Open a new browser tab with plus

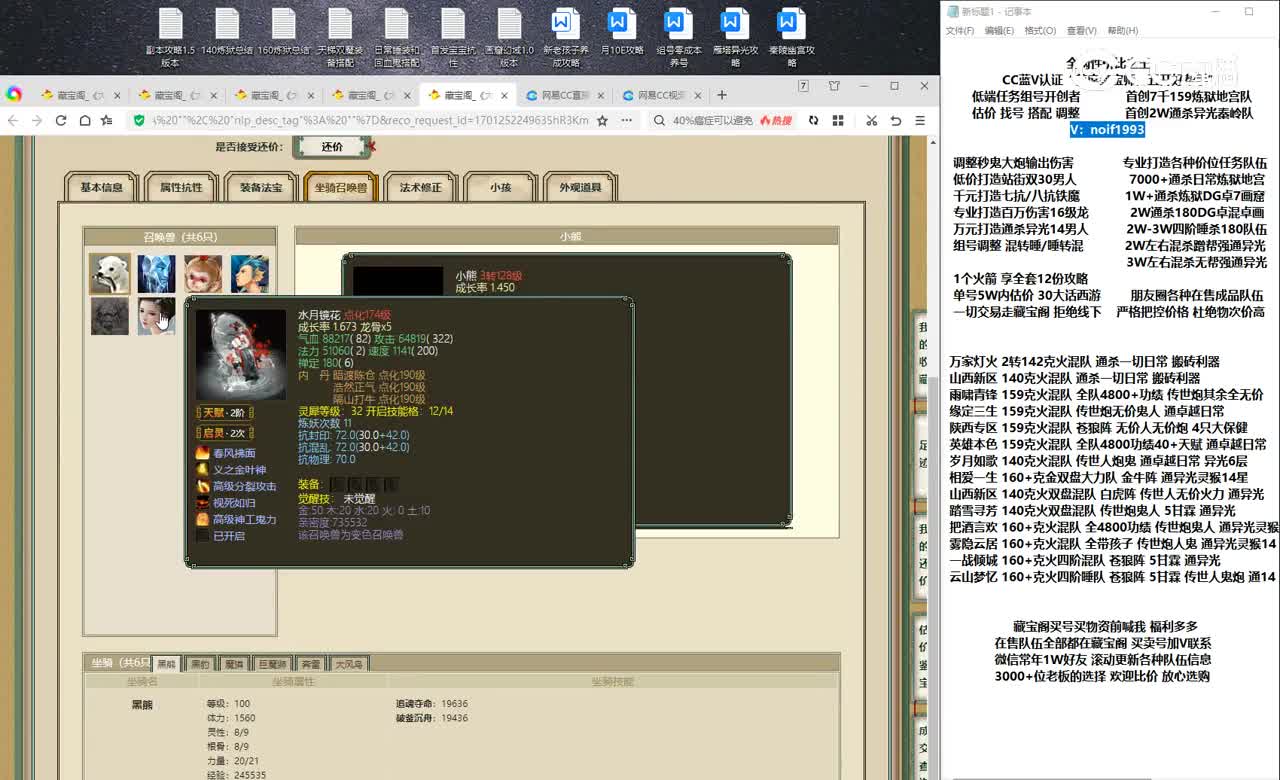tap(722, 95)
